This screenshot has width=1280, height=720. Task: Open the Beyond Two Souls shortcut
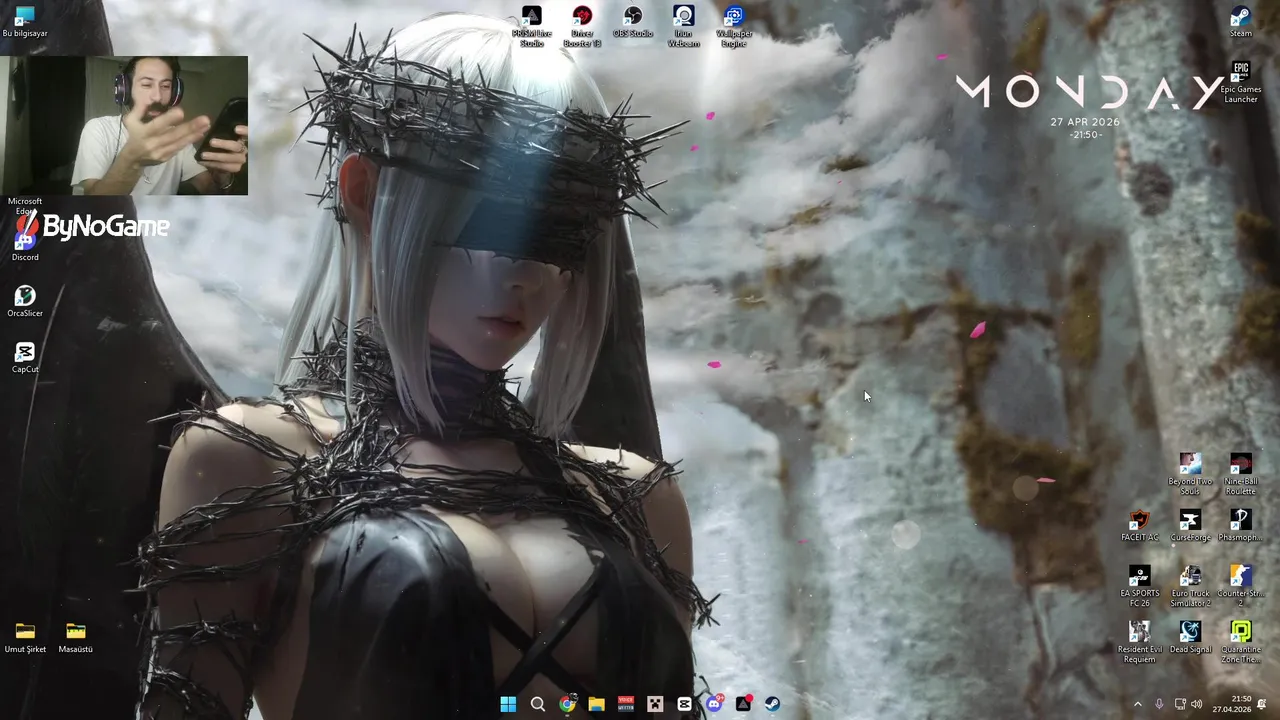tap(1190, 474)
